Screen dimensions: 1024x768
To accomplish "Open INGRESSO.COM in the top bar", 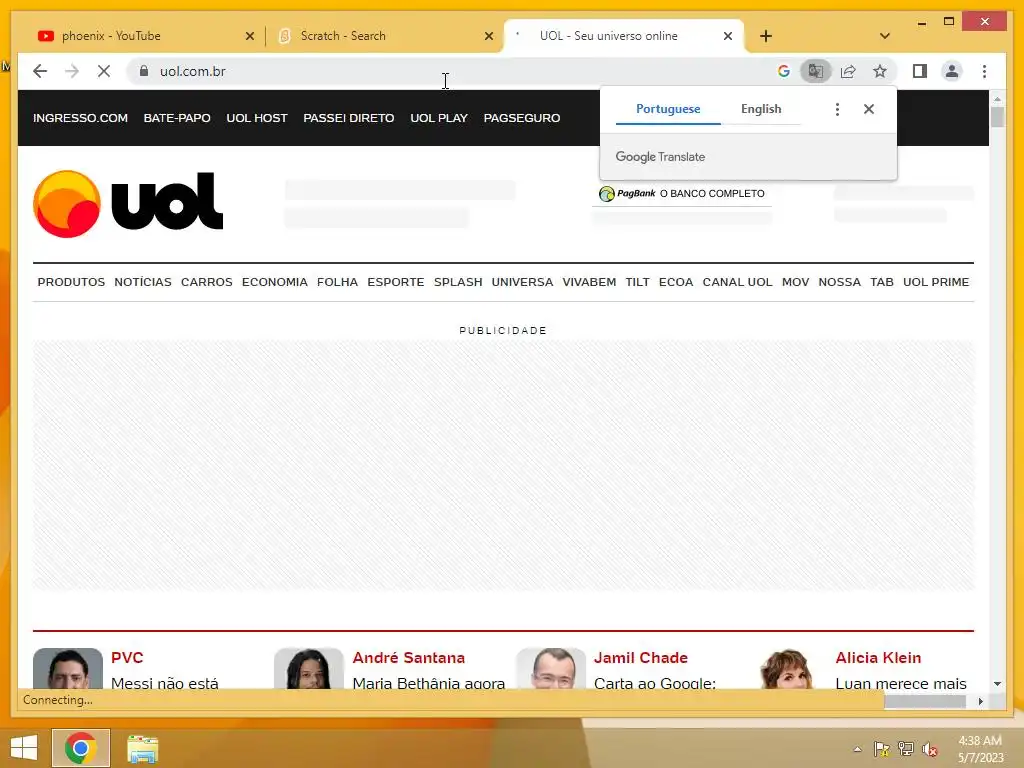I will [x=80, y=118].
